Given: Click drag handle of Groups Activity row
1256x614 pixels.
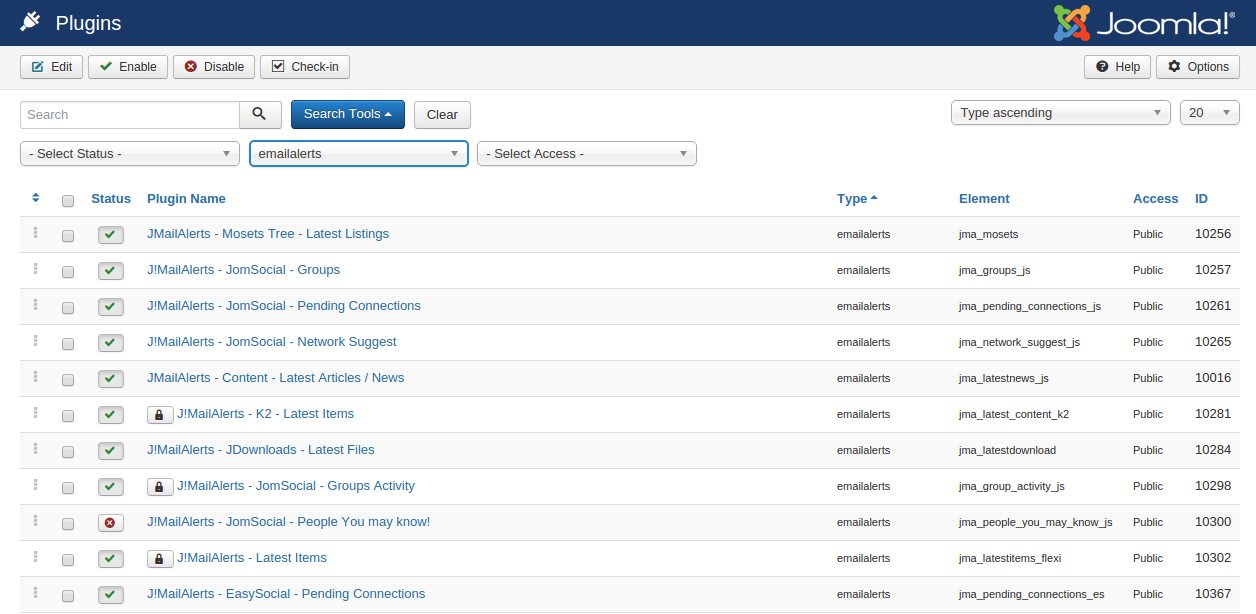Looking at the screenshot, I should coord(35,485).
